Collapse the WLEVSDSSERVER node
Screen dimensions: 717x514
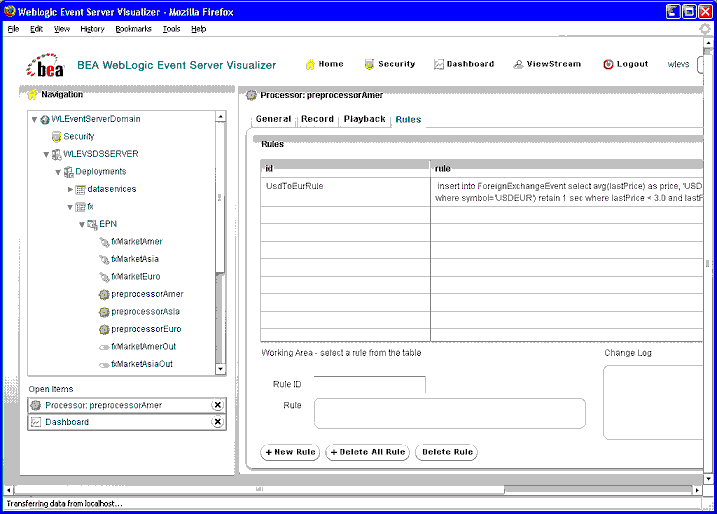pos(46,155)
